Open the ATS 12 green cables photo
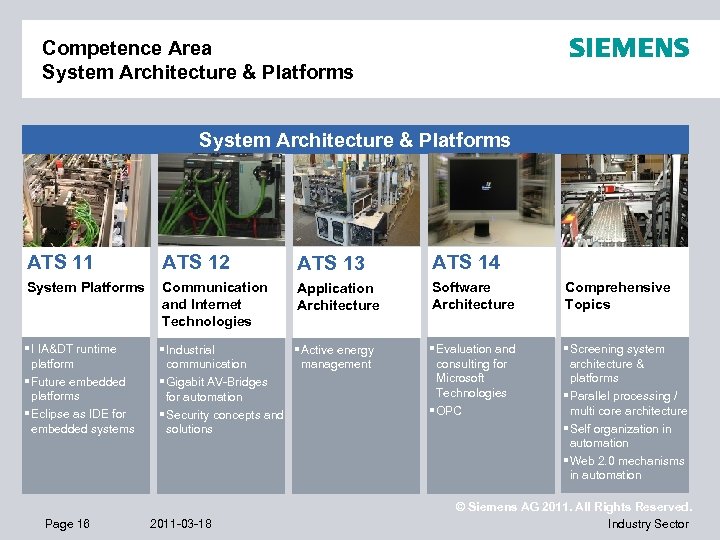Image resolution: width=720 pixels, height=540 pixels. (221, 200)
